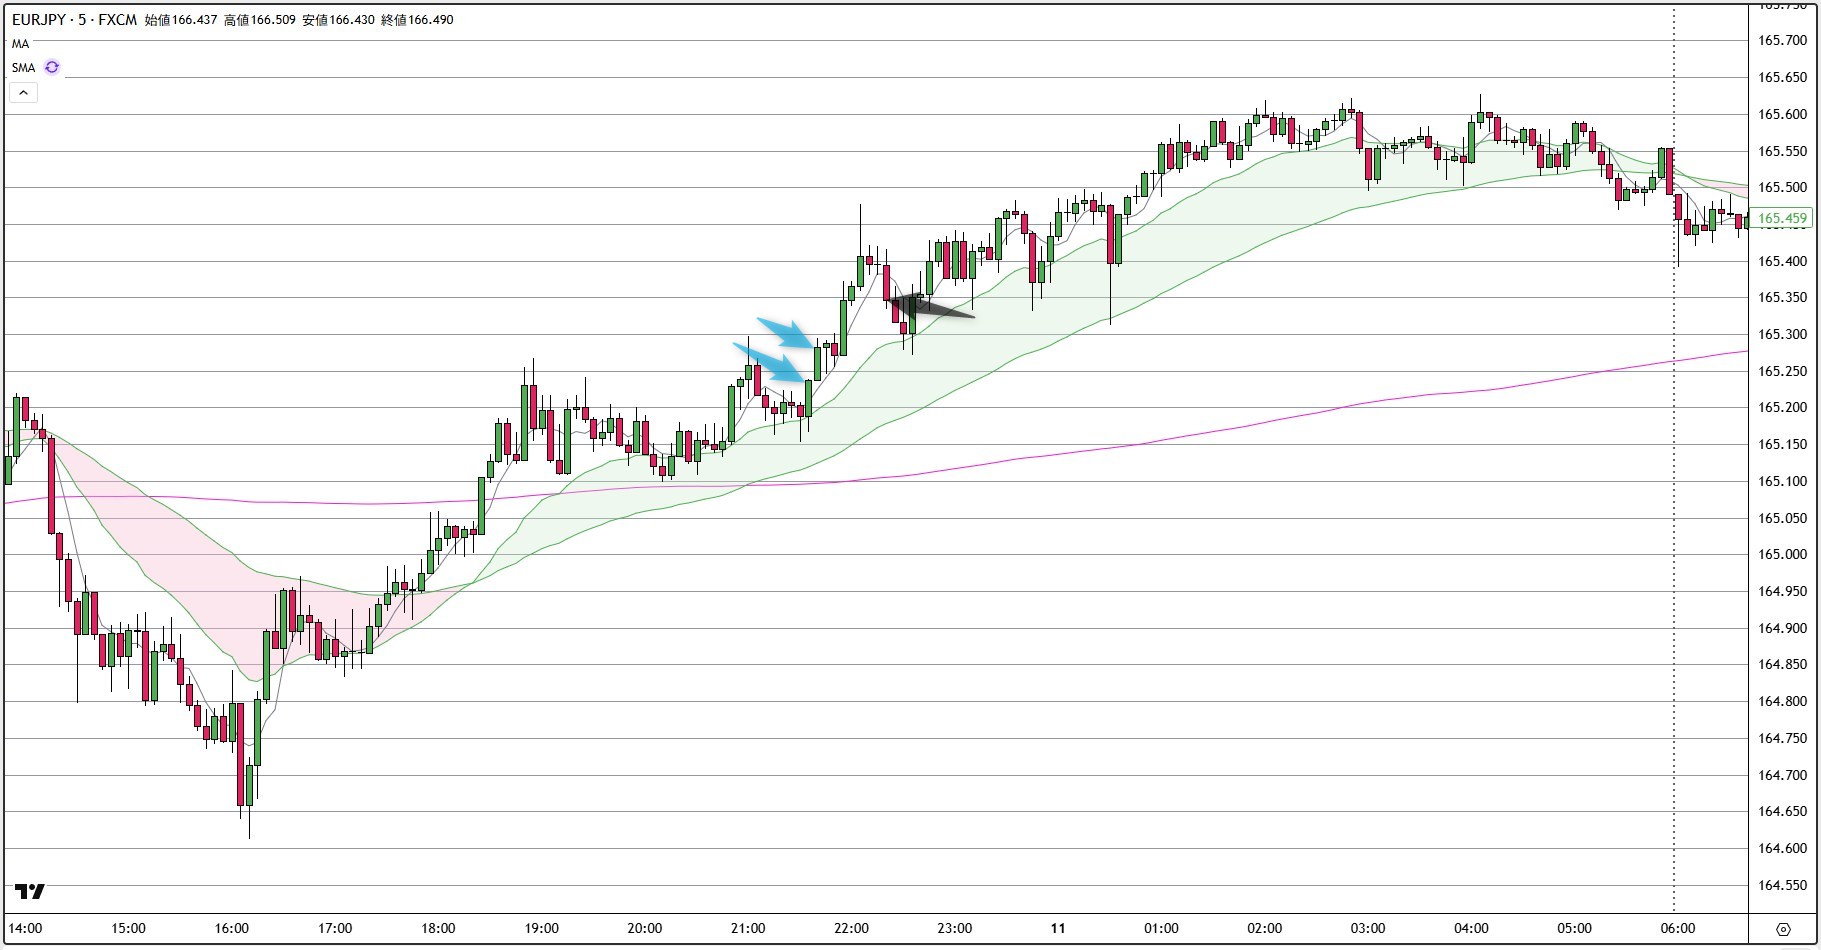Click the 165.600 price axis label

click(x=1782, y=114)
